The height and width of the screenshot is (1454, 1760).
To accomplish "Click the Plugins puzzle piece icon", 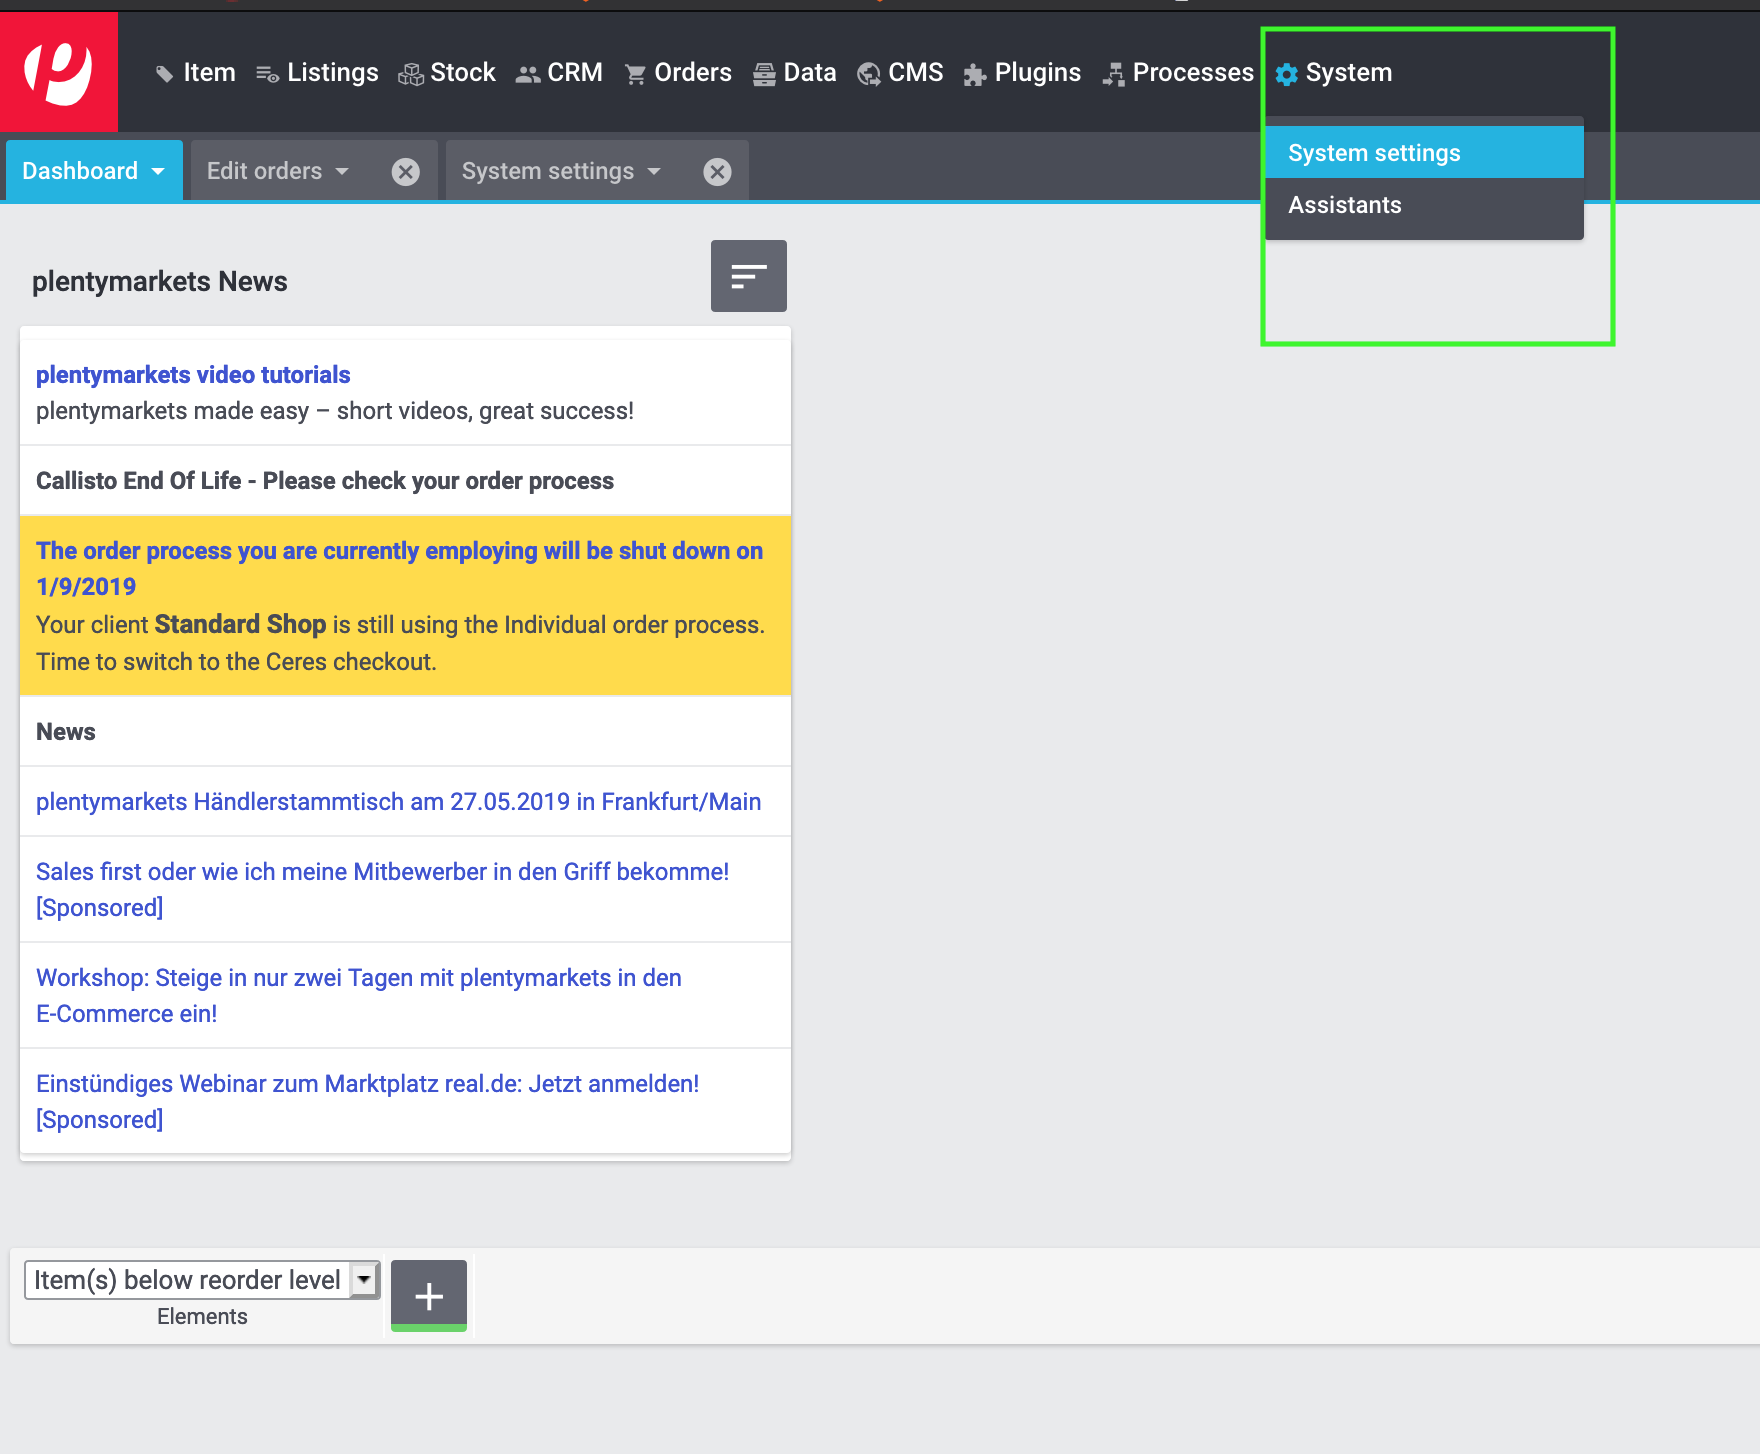I will [975, 74].
